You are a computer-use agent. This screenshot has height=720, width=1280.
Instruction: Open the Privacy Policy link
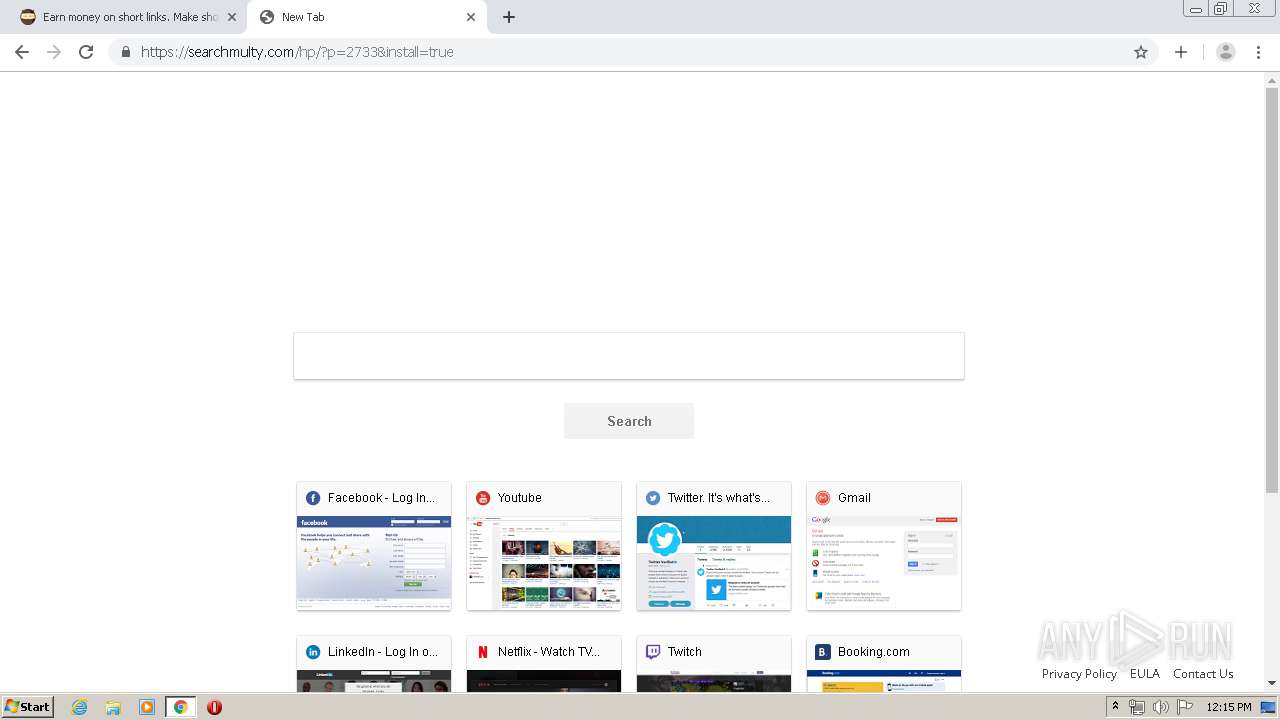click(1079, 674)
